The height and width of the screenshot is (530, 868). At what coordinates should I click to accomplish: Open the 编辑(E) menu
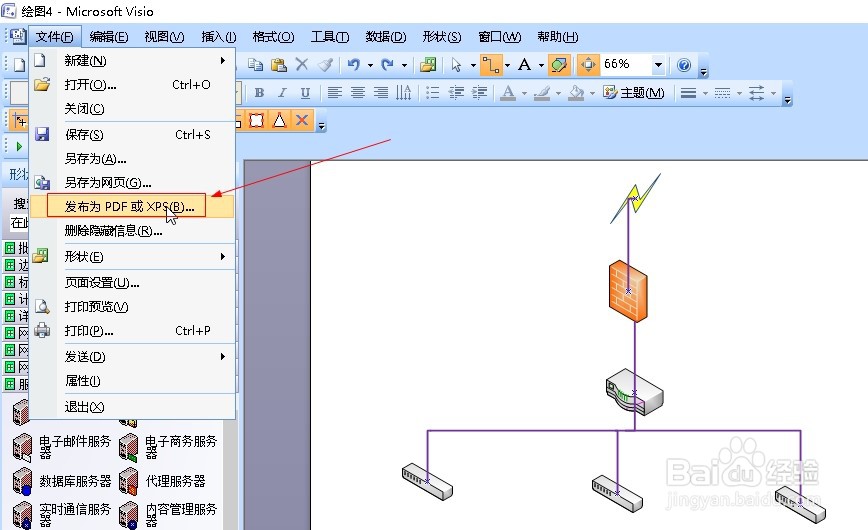108,37
